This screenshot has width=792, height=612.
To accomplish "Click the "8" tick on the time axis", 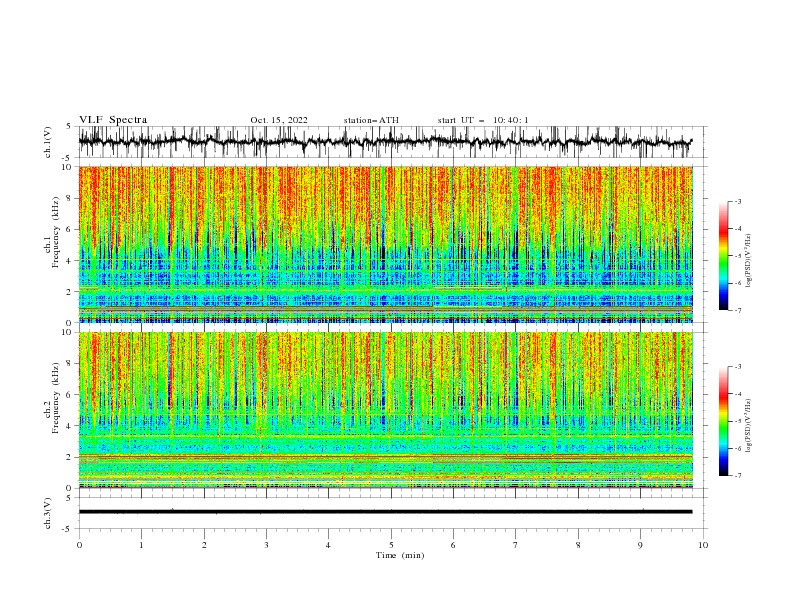I will [578, 545].
